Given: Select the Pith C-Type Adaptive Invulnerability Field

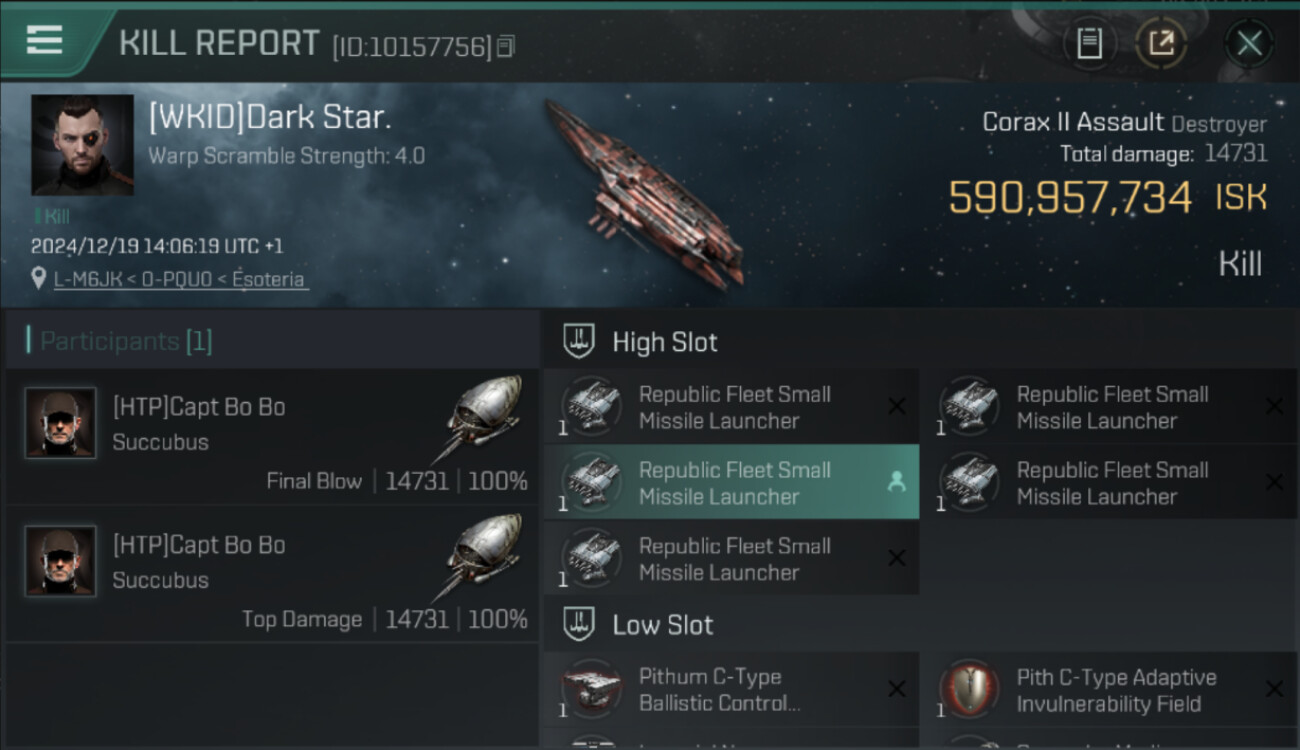Looking at the screenshot, I should pyautogui.click(x=1116, y=690).
